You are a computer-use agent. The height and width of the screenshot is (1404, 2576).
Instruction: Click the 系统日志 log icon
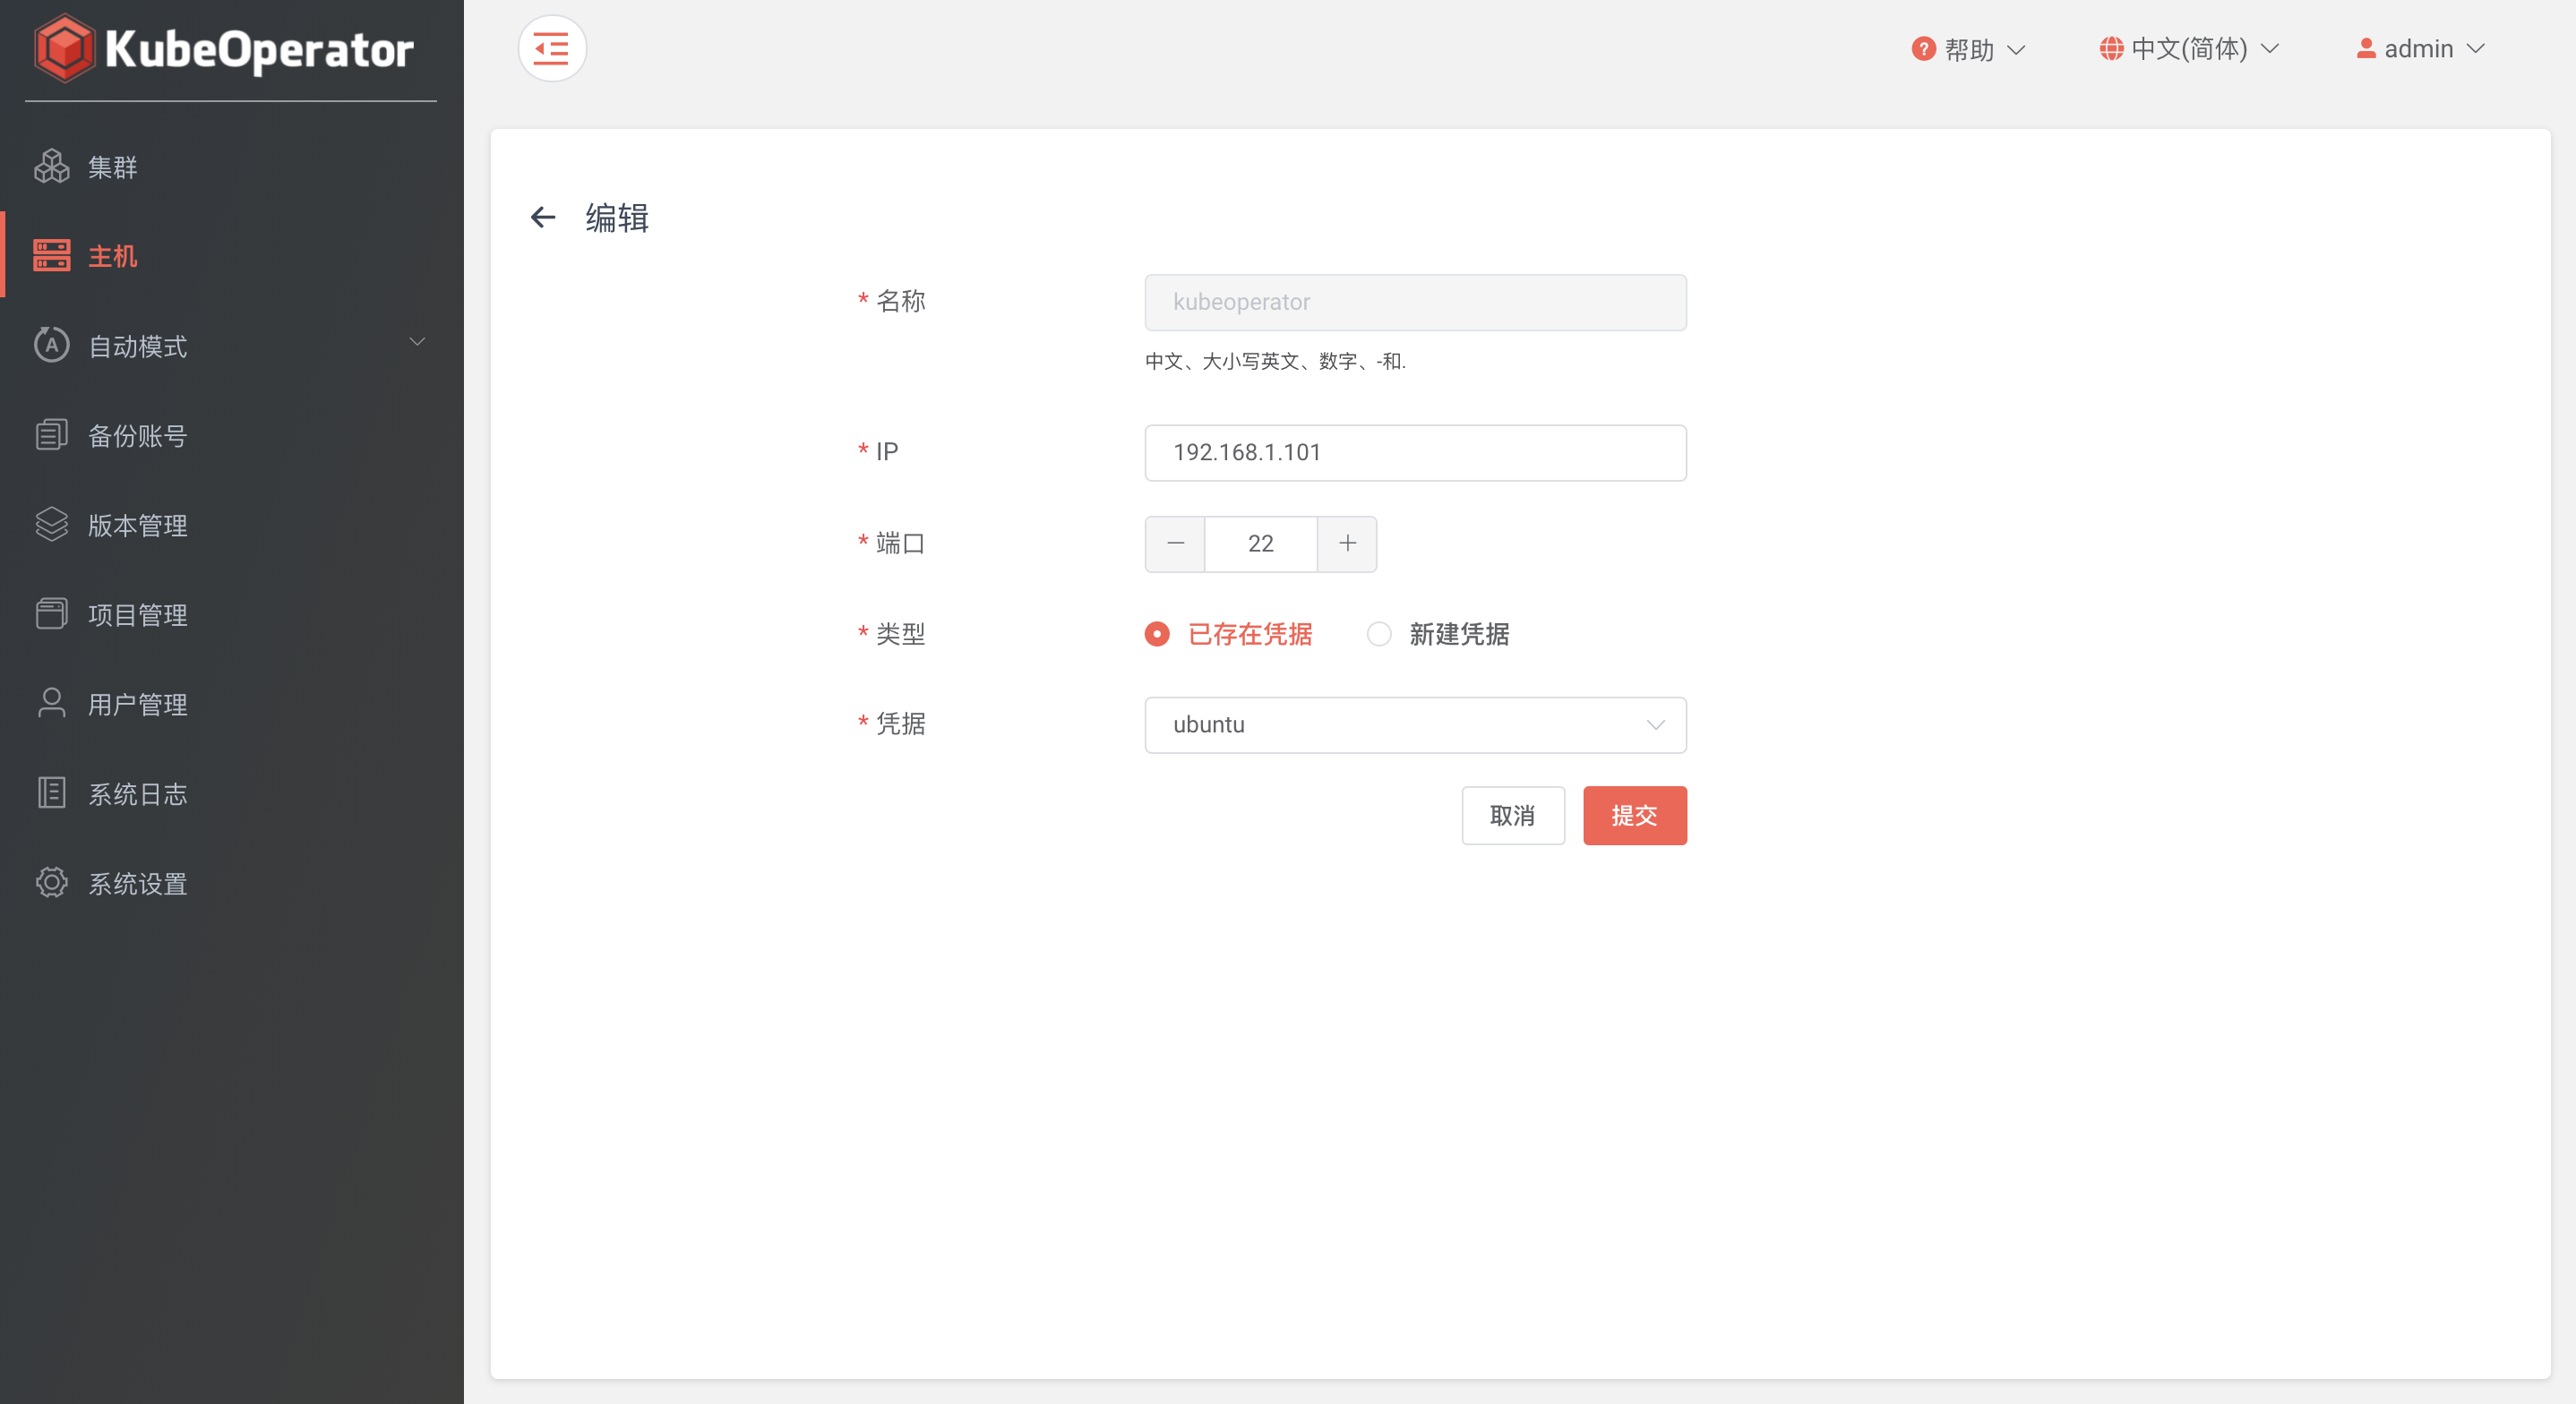(x=51, y=793)
